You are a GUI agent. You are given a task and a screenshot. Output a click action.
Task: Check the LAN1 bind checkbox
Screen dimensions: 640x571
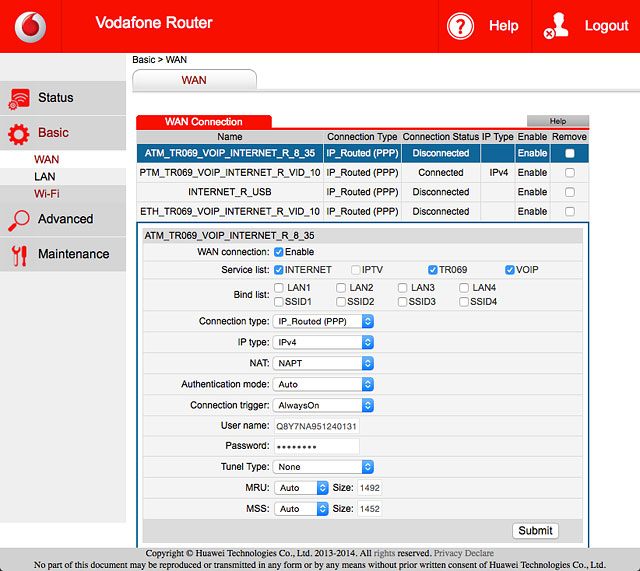(x=279, y=288)
